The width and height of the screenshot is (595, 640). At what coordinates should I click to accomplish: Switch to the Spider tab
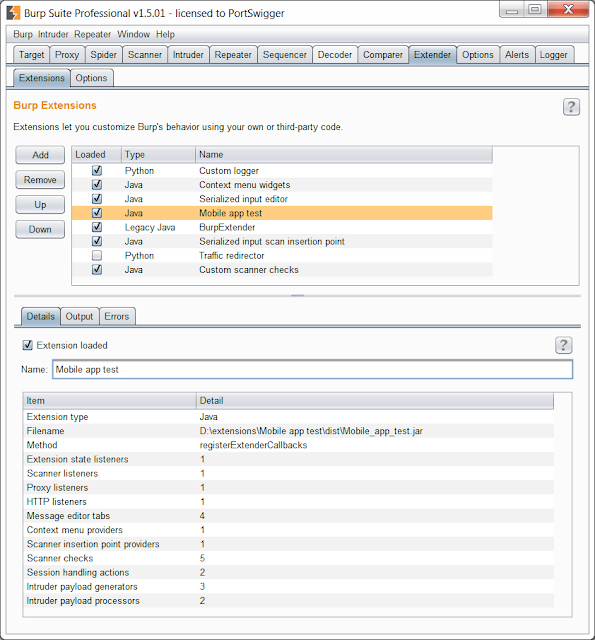(x=103, y=55)
